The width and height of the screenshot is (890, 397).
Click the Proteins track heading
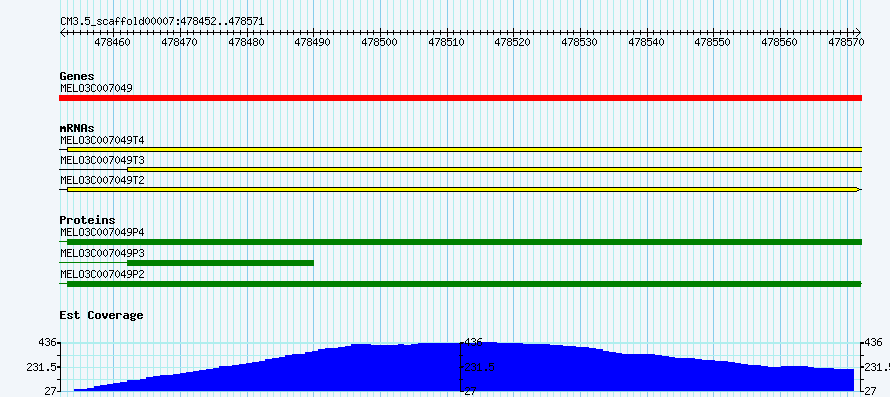tap(87, 220)
